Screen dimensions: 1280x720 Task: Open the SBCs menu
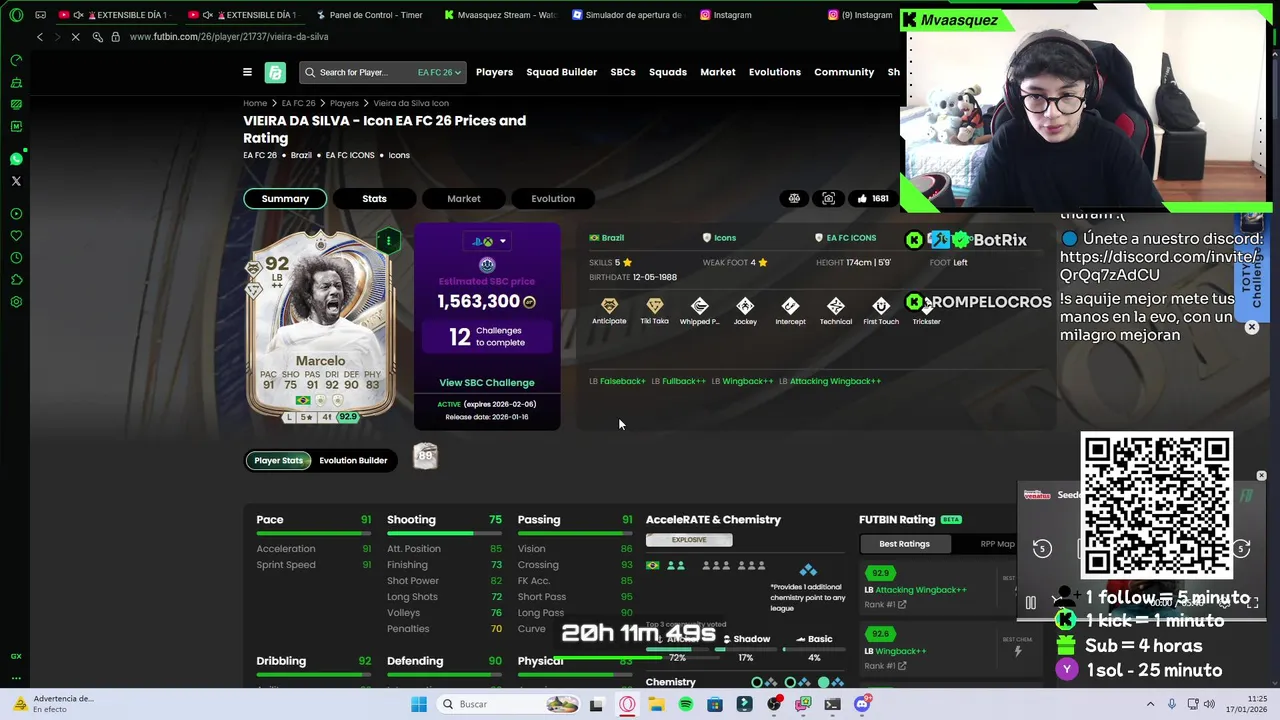pos(623,72)
